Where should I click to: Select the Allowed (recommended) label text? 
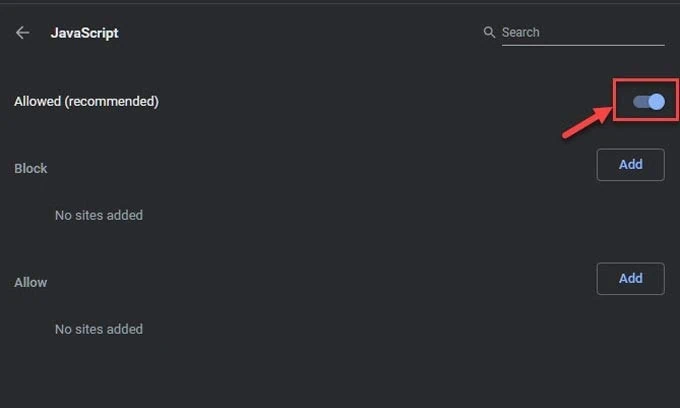[86, 101]
